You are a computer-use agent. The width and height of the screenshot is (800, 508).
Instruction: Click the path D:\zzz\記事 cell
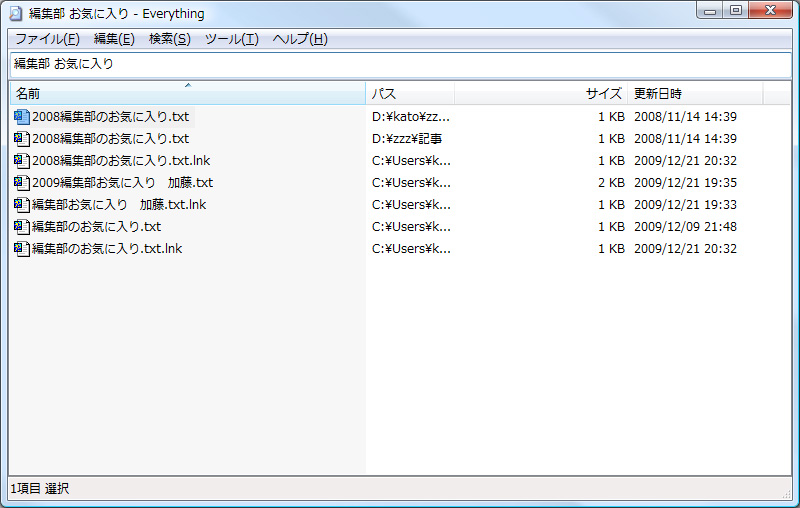(x=407, y=139)
